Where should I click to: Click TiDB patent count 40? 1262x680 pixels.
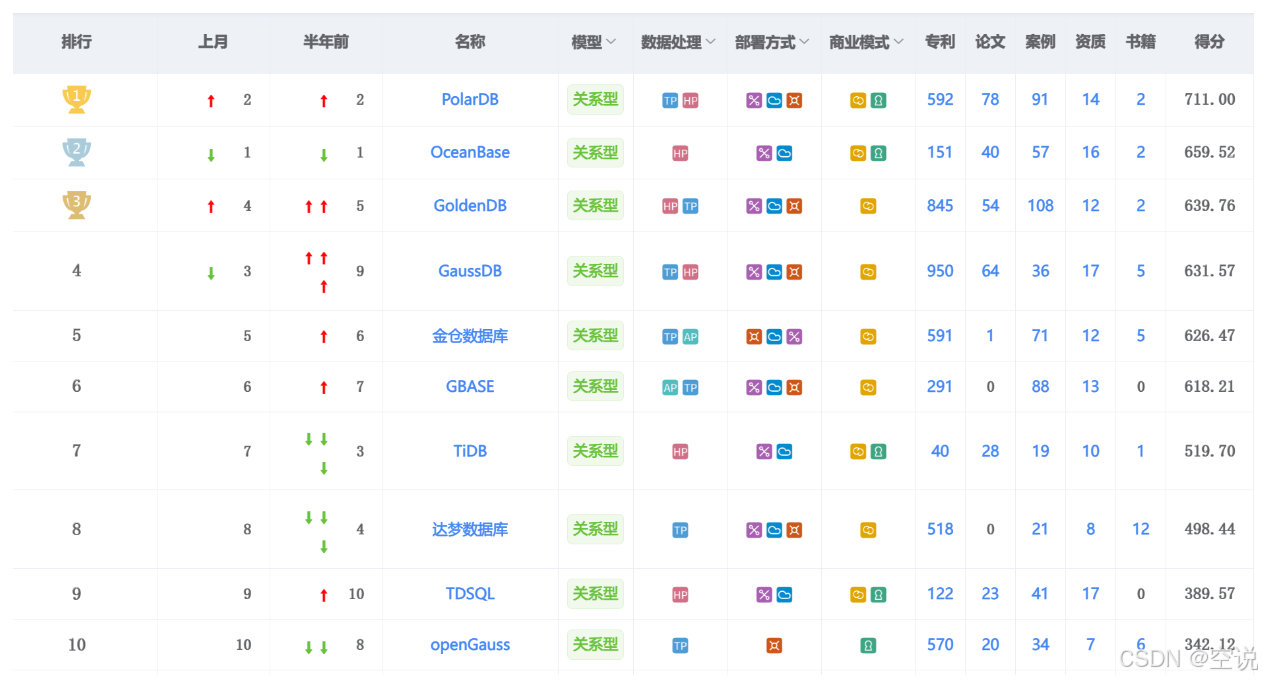940,451
